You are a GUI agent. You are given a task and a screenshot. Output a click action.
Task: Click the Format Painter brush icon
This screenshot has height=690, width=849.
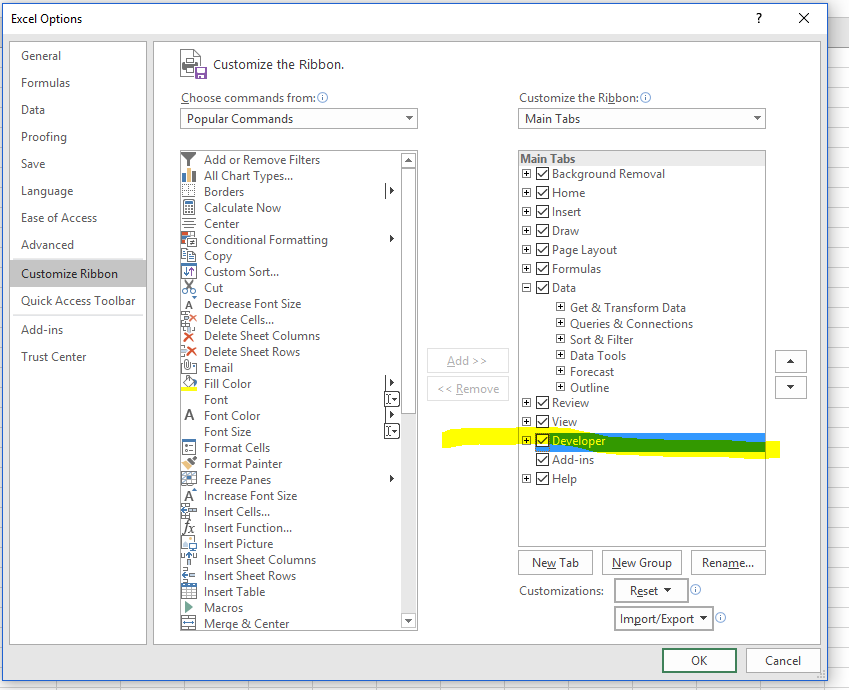tap(188, 464)
